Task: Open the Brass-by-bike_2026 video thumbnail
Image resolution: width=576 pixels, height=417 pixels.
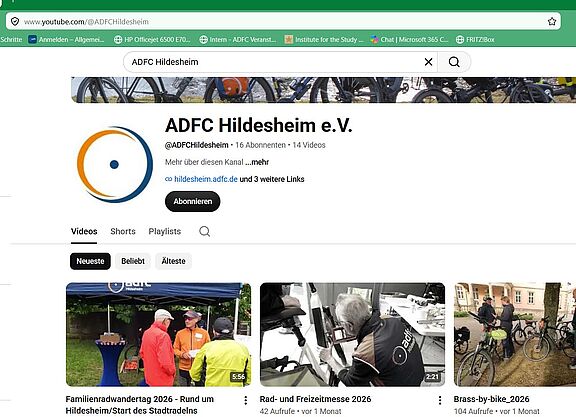Action: tap(515, 334)
